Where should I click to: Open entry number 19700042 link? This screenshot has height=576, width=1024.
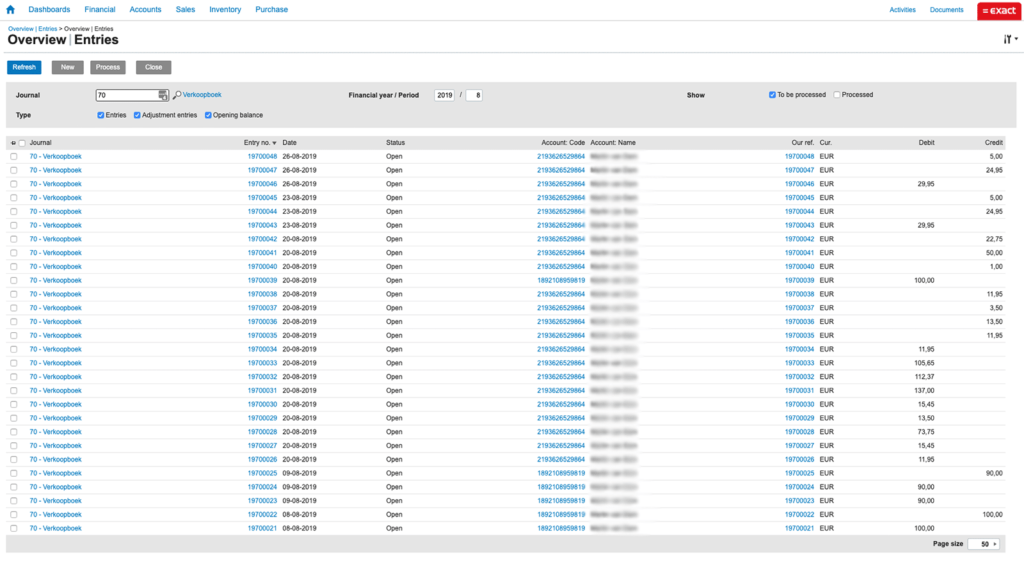coord(262,239)
